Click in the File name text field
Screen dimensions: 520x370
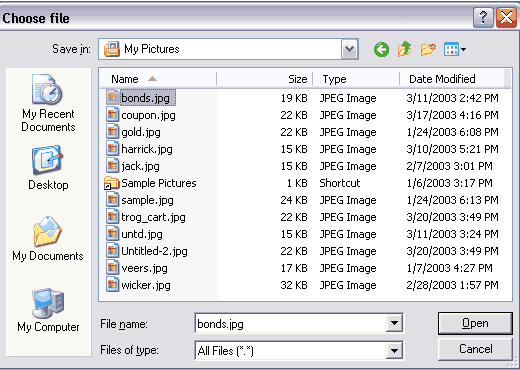pyautogui.click(x=290, y=323)
